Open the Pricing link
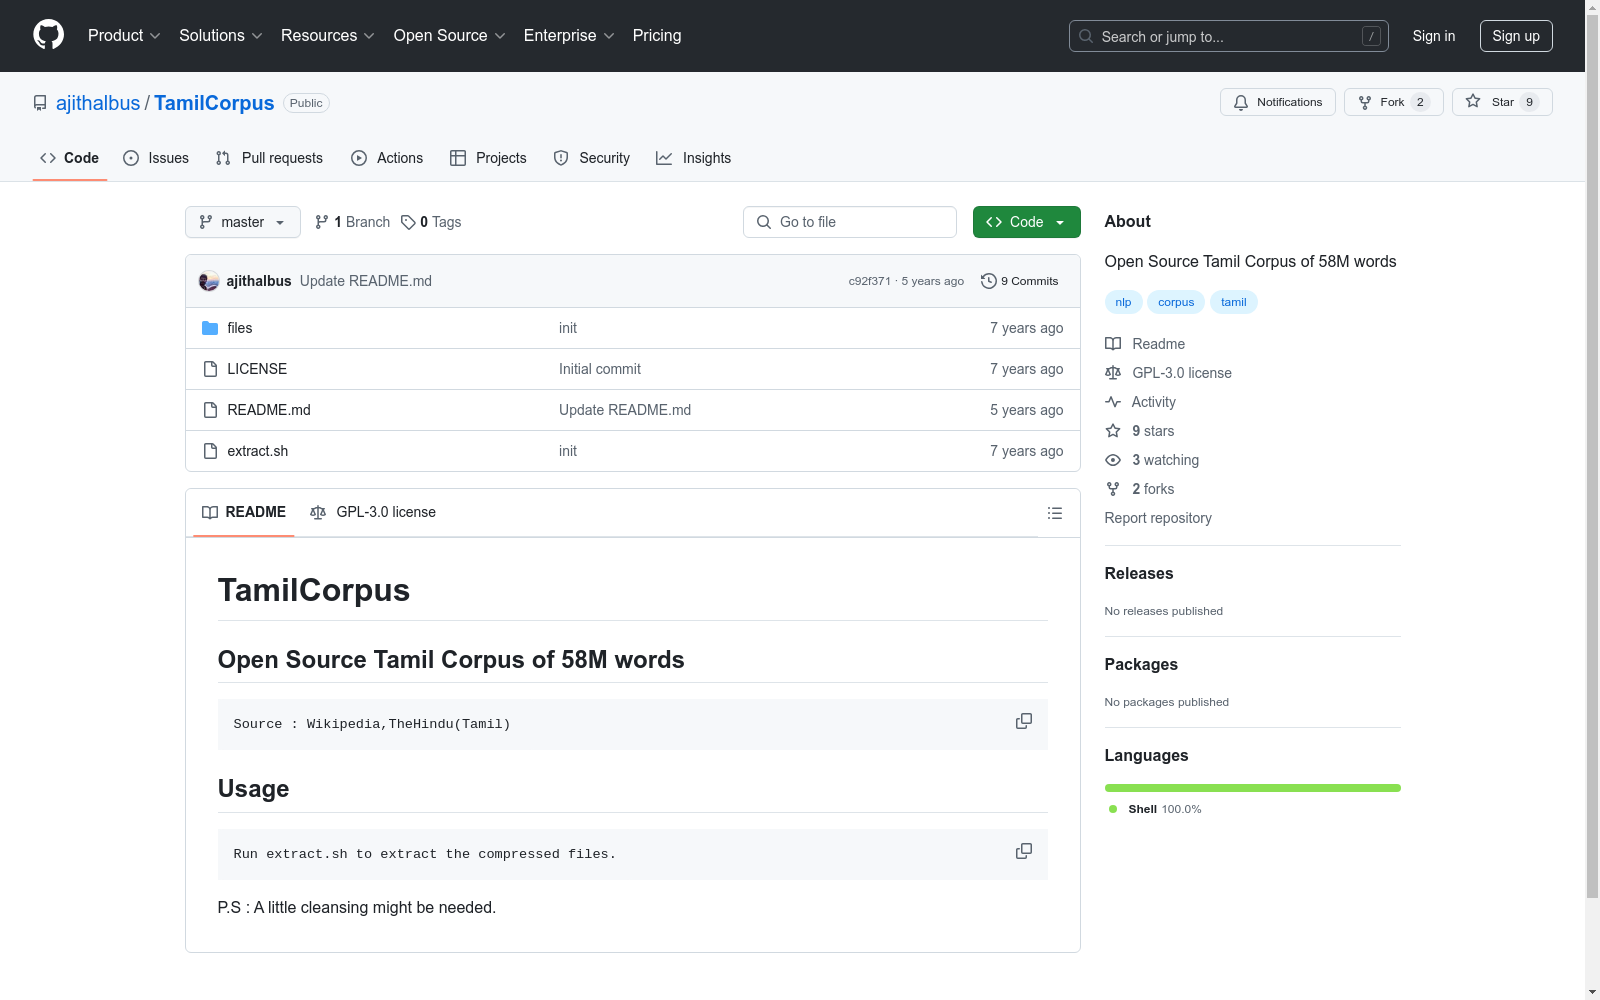1600x1000 pixels. [657, 36]
